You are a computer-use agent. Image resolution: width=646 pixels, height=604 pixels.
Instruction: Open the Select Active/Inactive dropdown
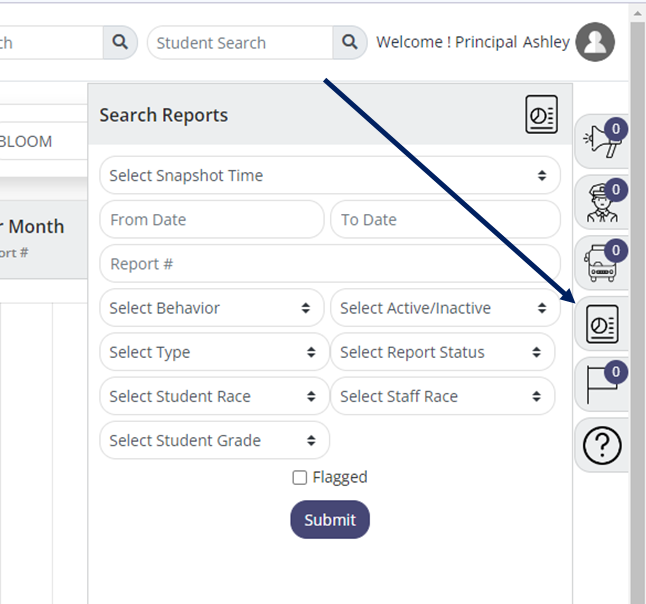pyautogui.click(x=445, y=308)
